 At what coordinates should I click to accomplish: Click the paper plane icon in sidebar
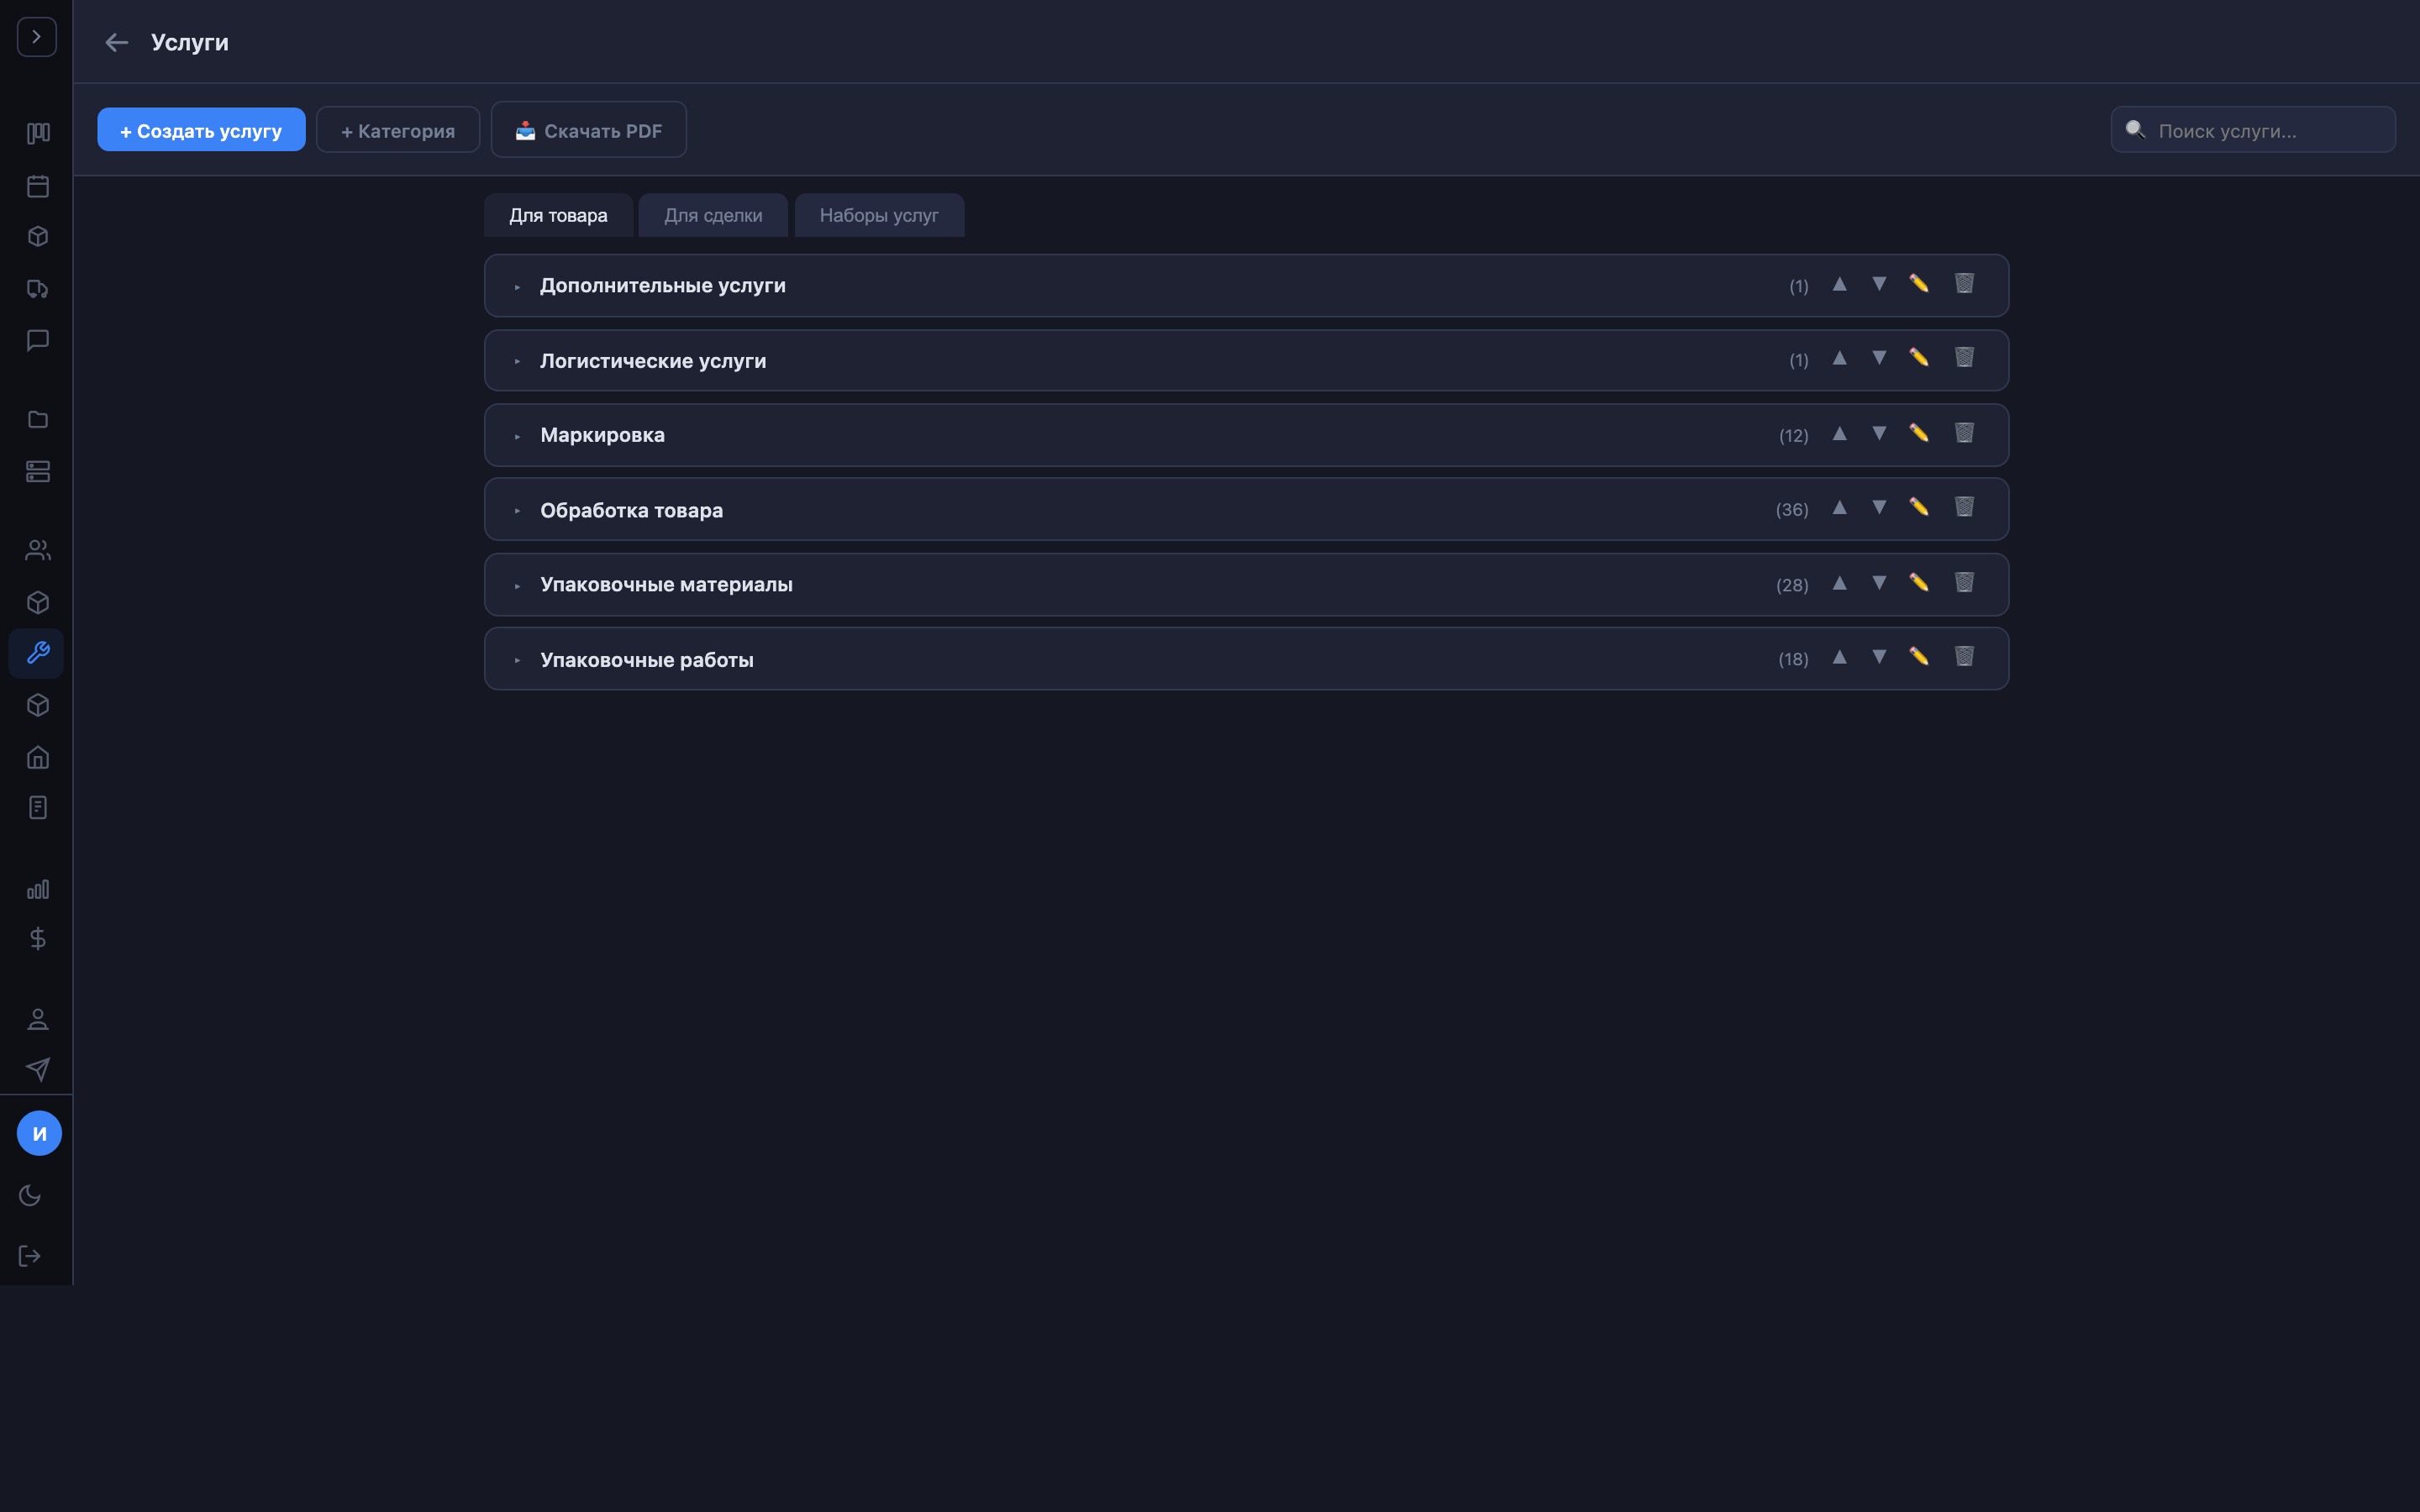(x=38, y=1069)
